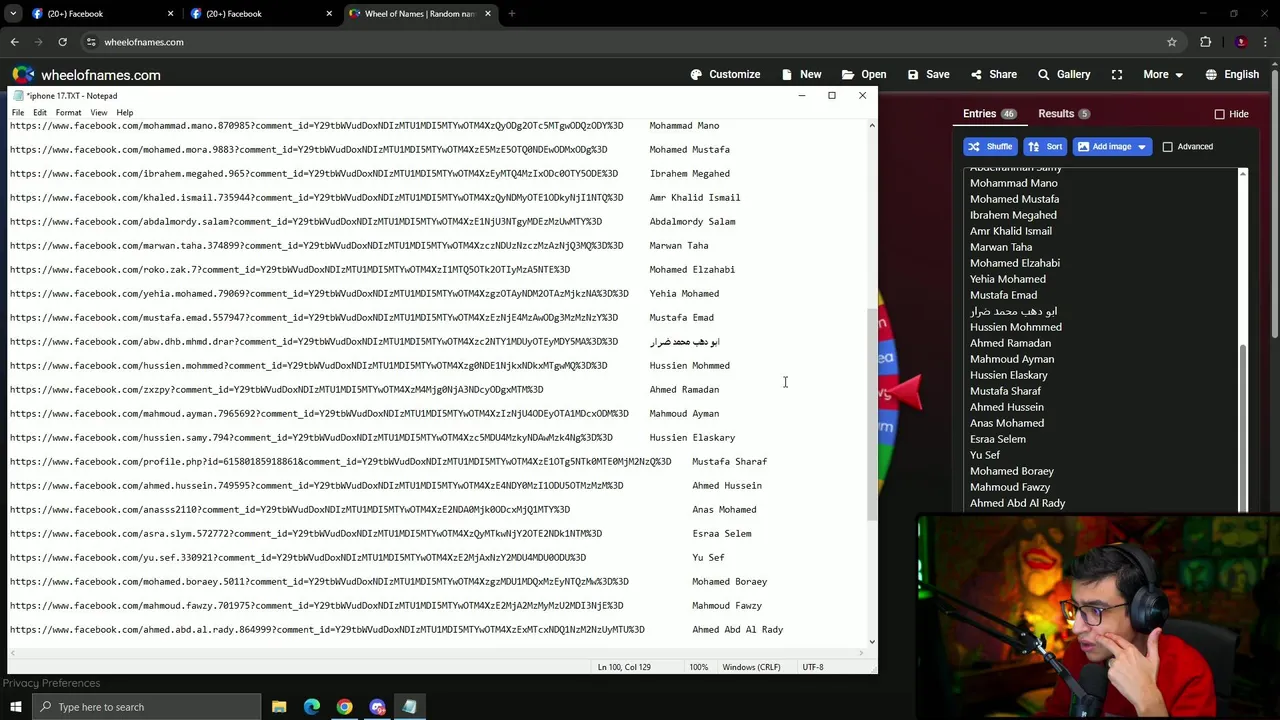1280x720 pixels.
Task: Enter fullscreen mode on wheelofnames
Action: 1117,74
